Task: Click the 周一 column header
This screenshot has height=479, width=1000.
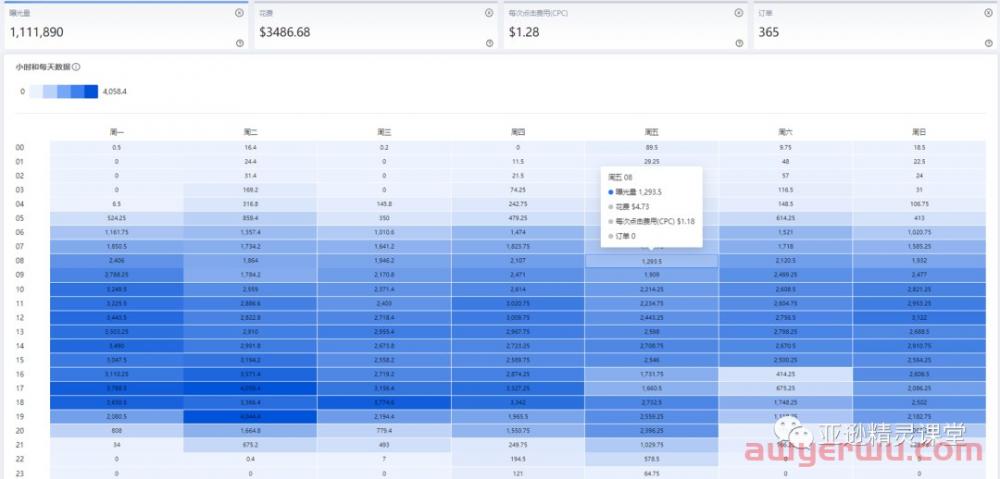Action: point(117,133)
